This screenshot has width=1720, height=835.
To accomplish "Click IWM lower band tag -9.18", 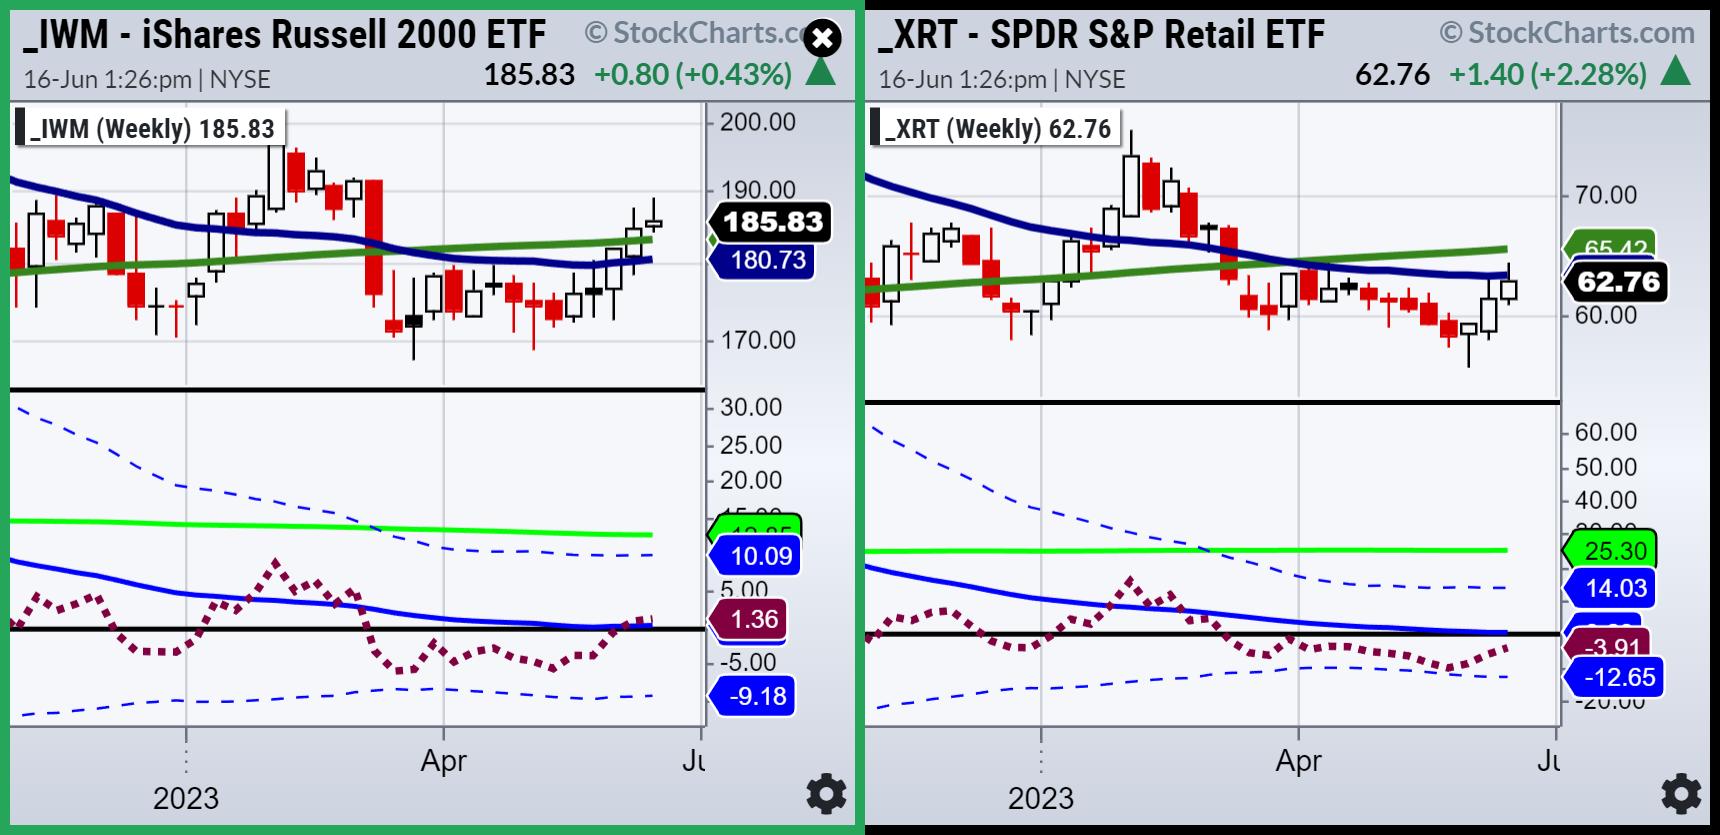I will coord(752,696).
